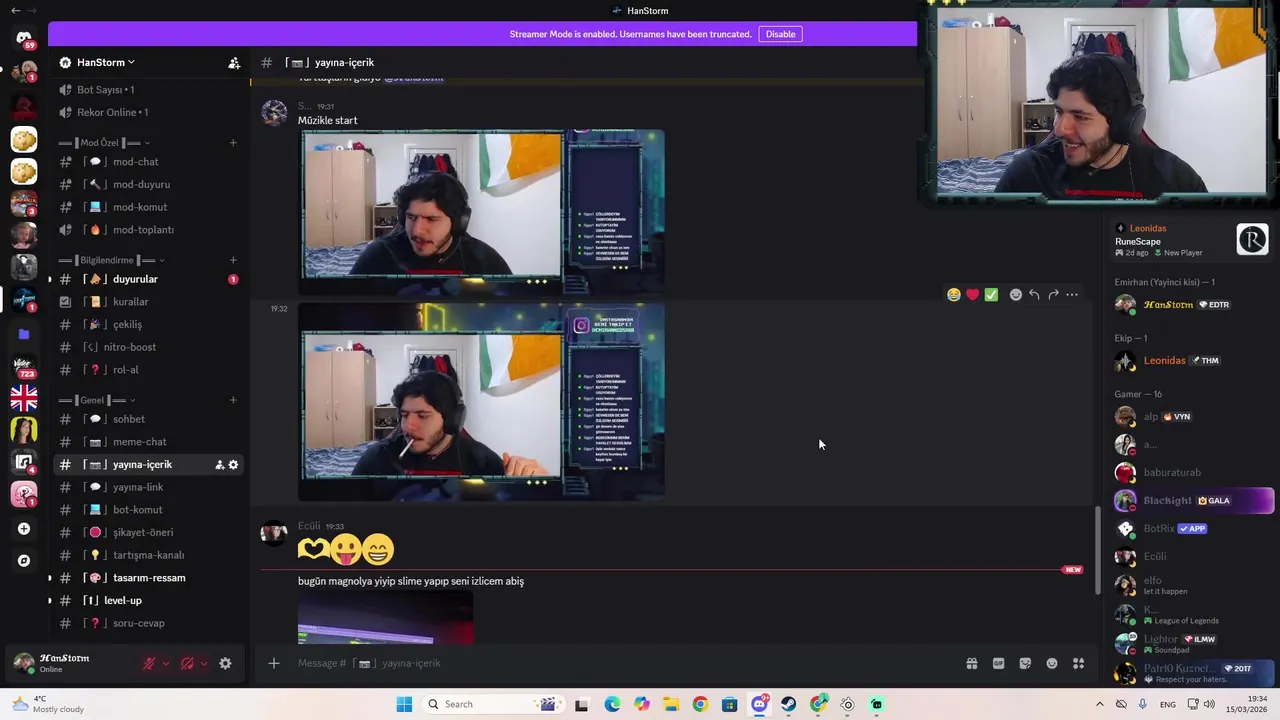
Task: Open the UK flag server icon
Action: click(24, 398)
